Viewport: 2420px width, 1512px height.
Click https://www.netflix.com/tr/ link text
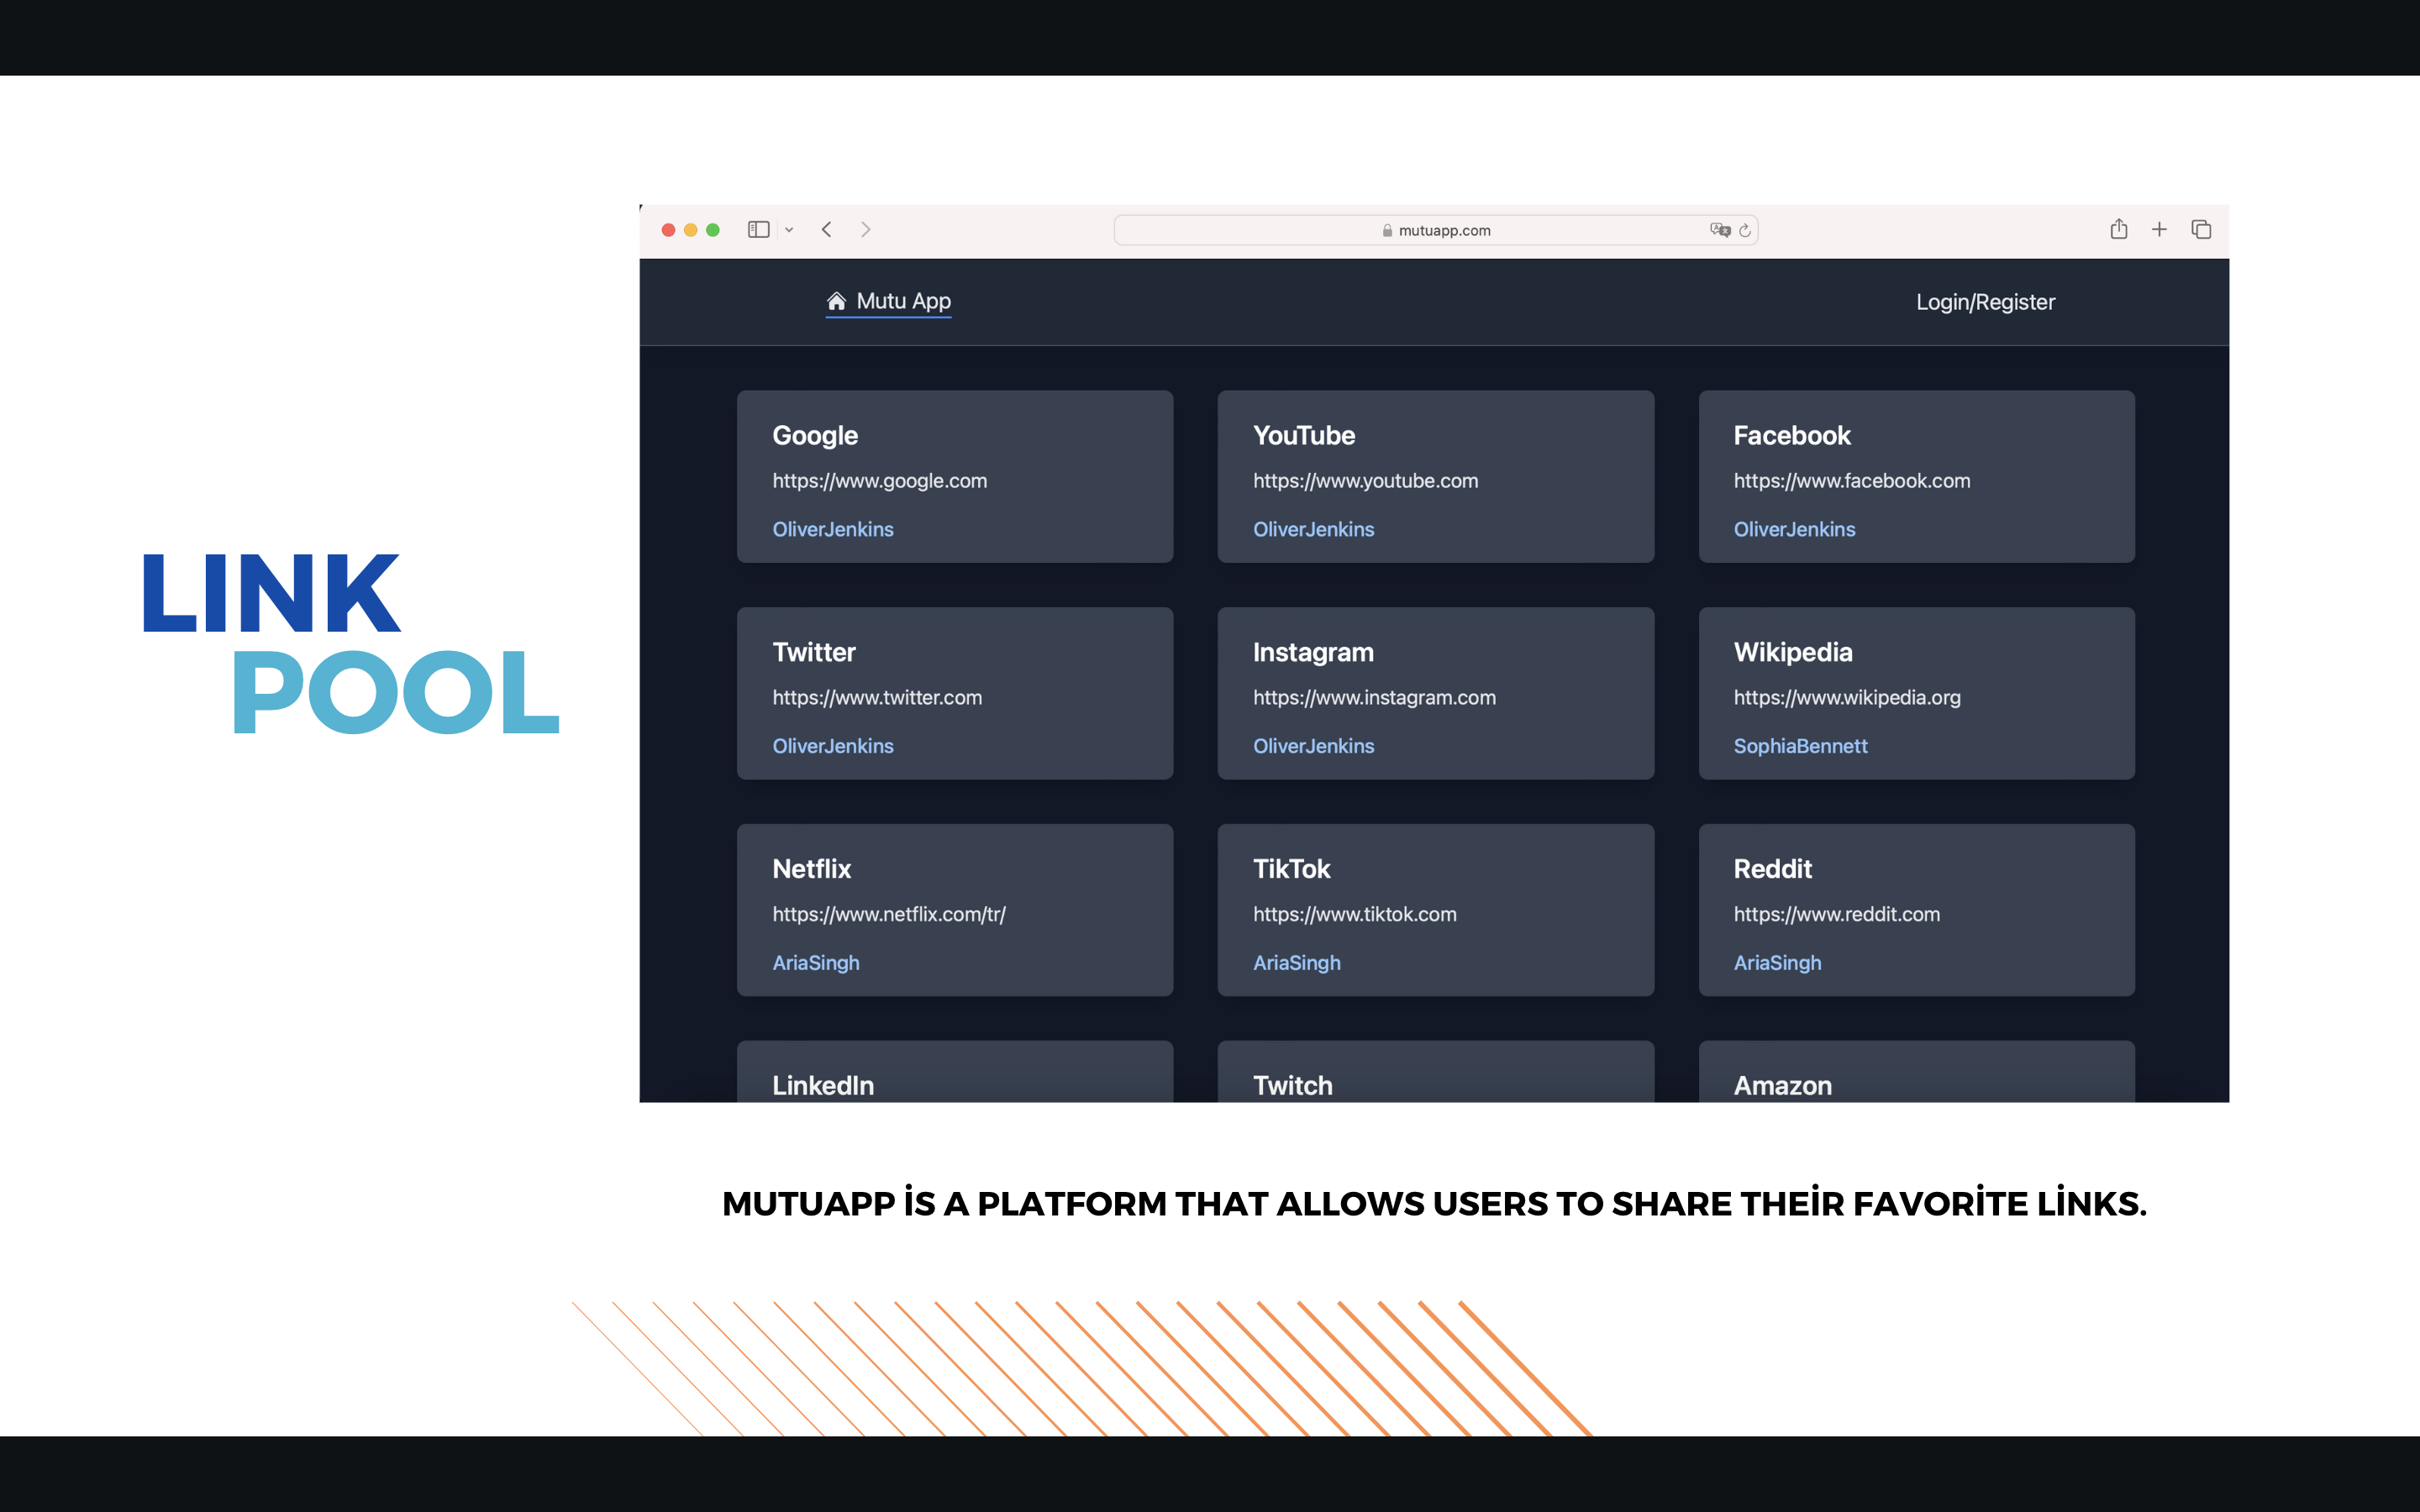point(889,915)
